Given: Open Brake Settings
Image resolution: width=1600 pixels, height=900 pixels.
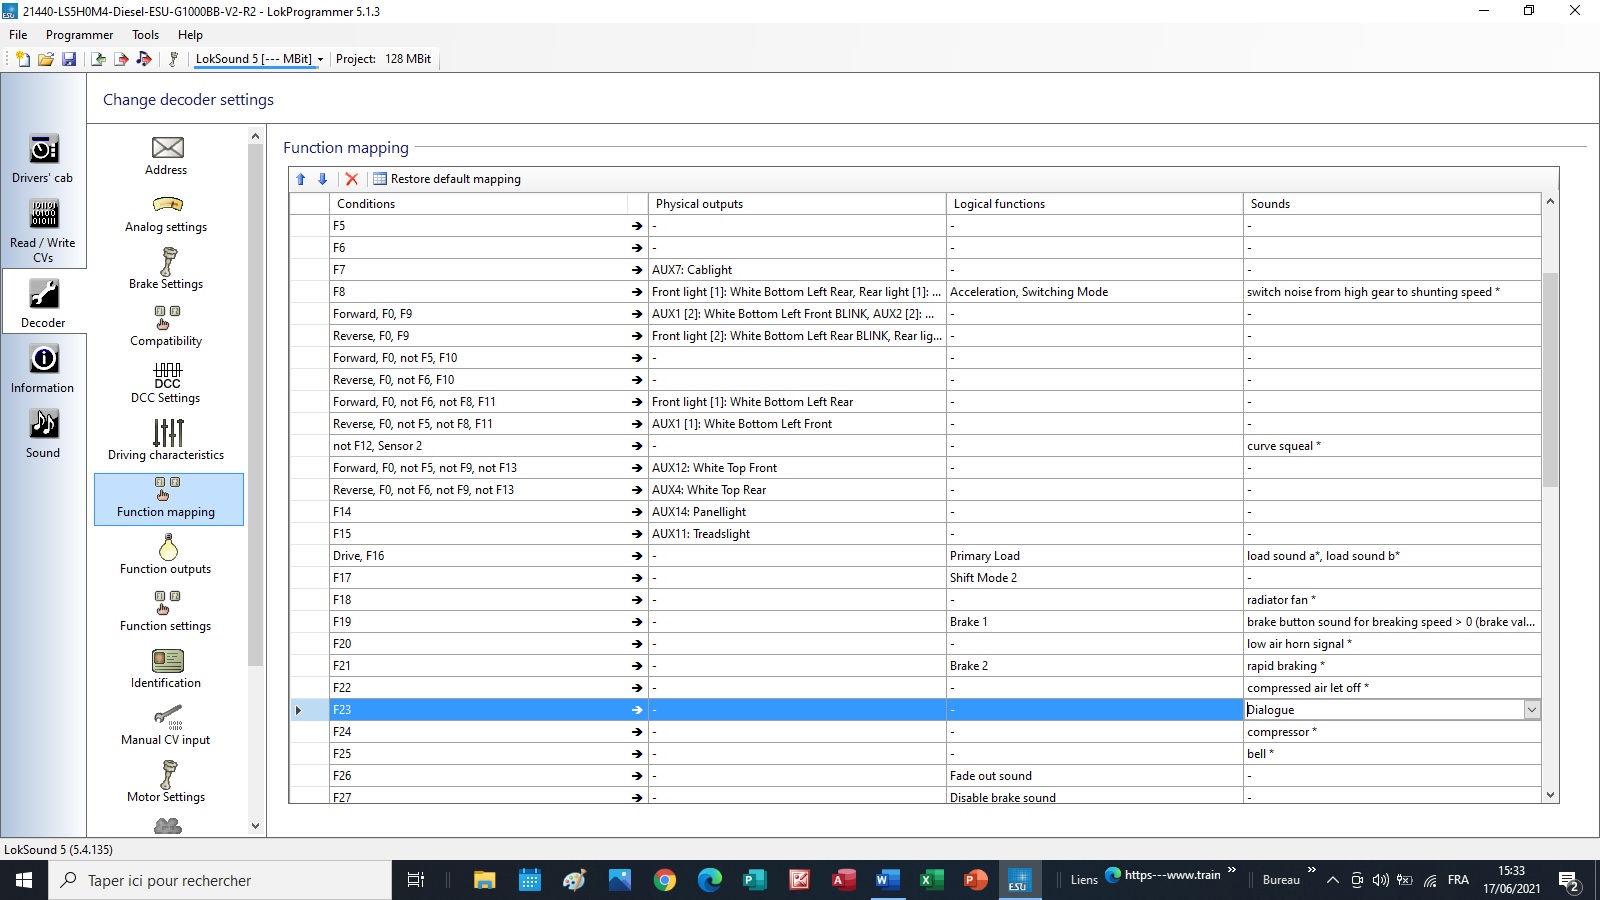Looking at the screenshot, I should point(166,270).
